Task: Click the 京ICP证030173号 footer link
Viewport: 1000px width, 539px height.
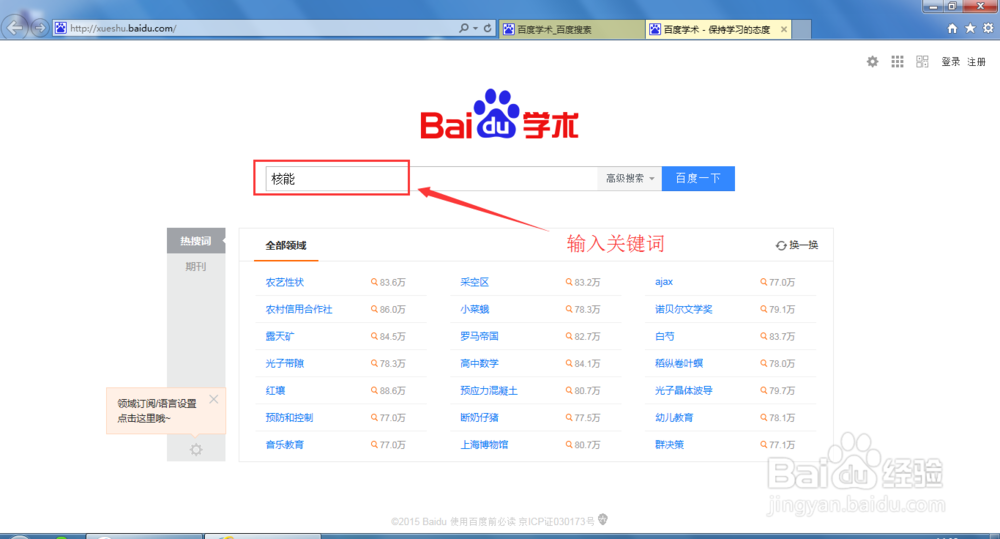Action: 556,522
